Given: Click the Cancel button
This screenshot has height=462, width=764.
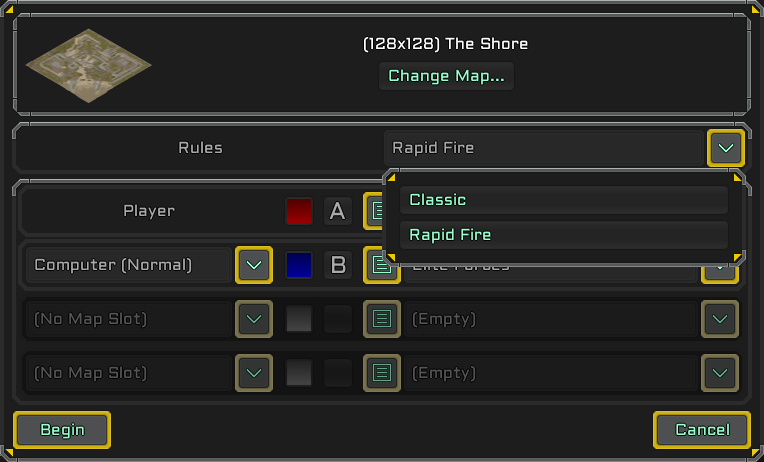Looking at the screenshot, I should coord(702,430).
